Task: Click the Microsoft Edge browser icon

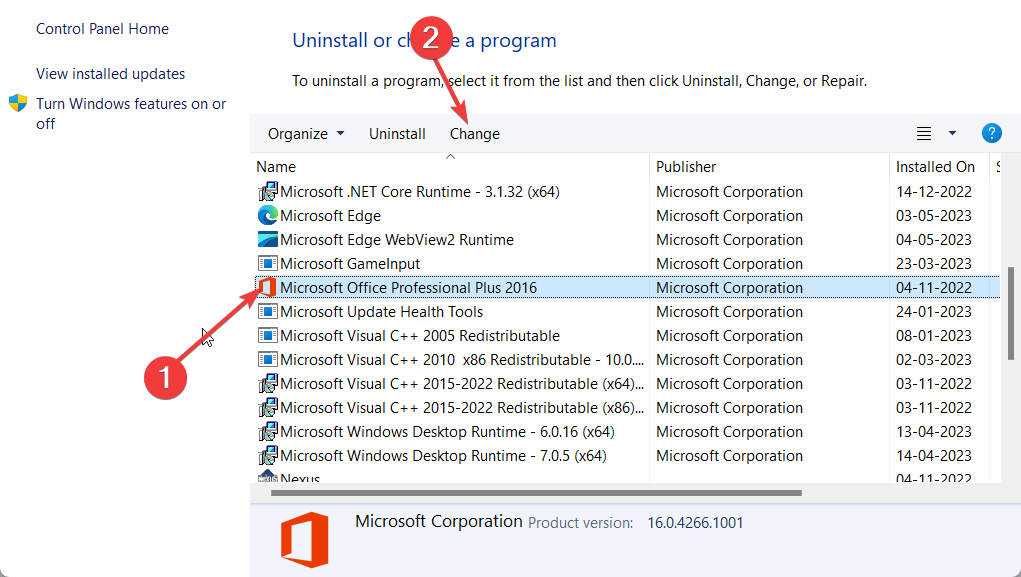Action: 268,216
